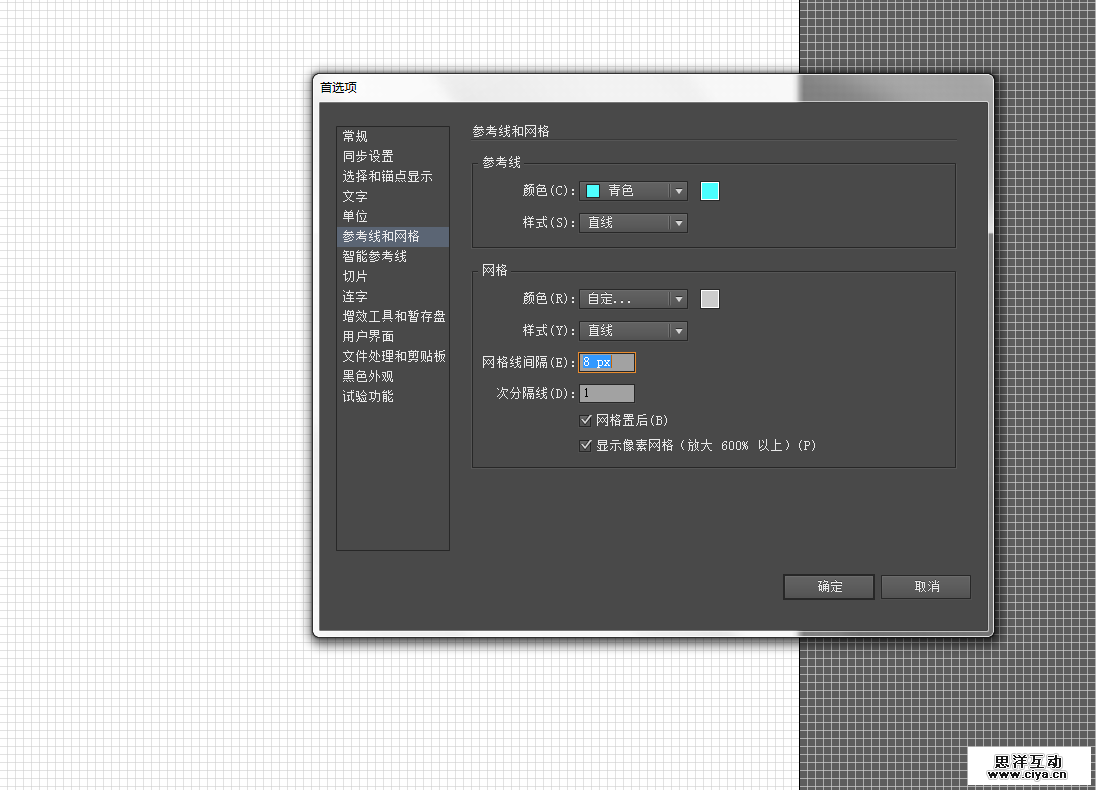The width and height of the screenshot is (1096, 790).
Task: Click the gray grid color swatch
Action: point(710,298)
